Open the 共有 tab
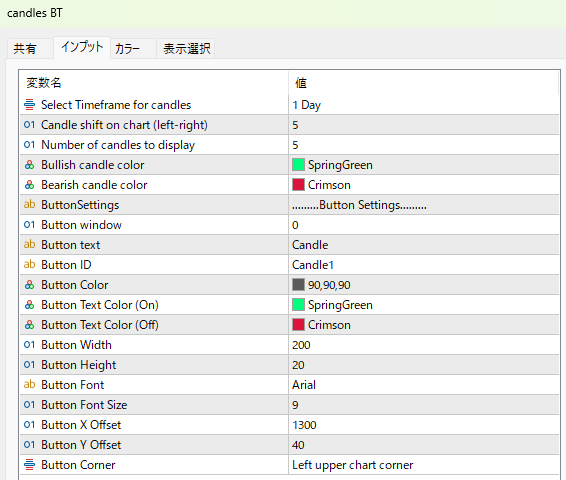The image size is (566, 480). (x=25, y=48)
